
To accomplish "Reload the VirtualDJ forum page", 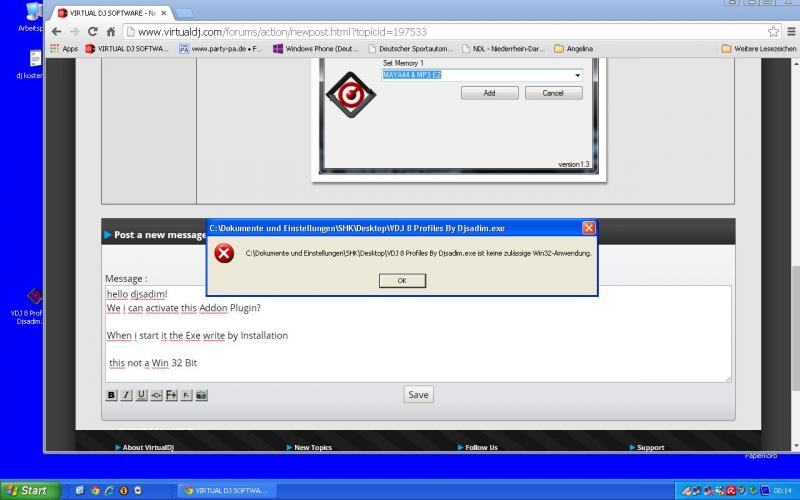I will (93, 32).
